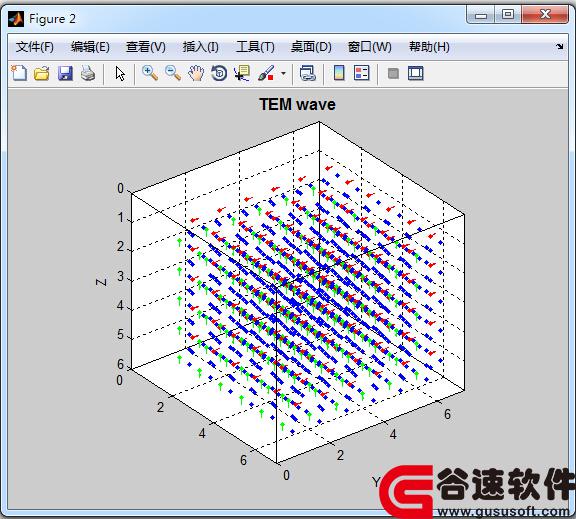Open the 查看(V) menu

click(145, 47)
